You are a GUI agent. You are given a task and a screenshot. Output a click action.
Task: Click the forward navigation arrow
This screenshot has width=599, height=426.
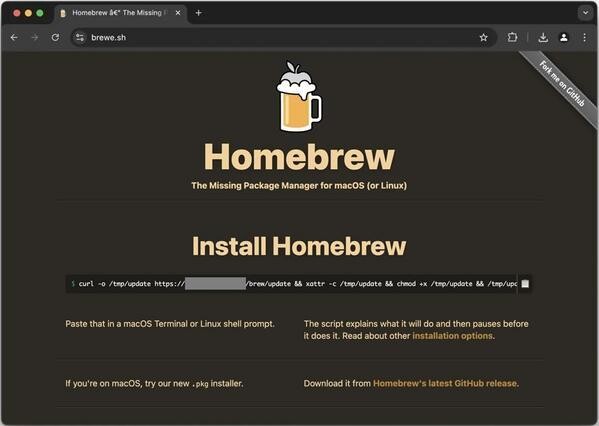[x=35, y=37]
